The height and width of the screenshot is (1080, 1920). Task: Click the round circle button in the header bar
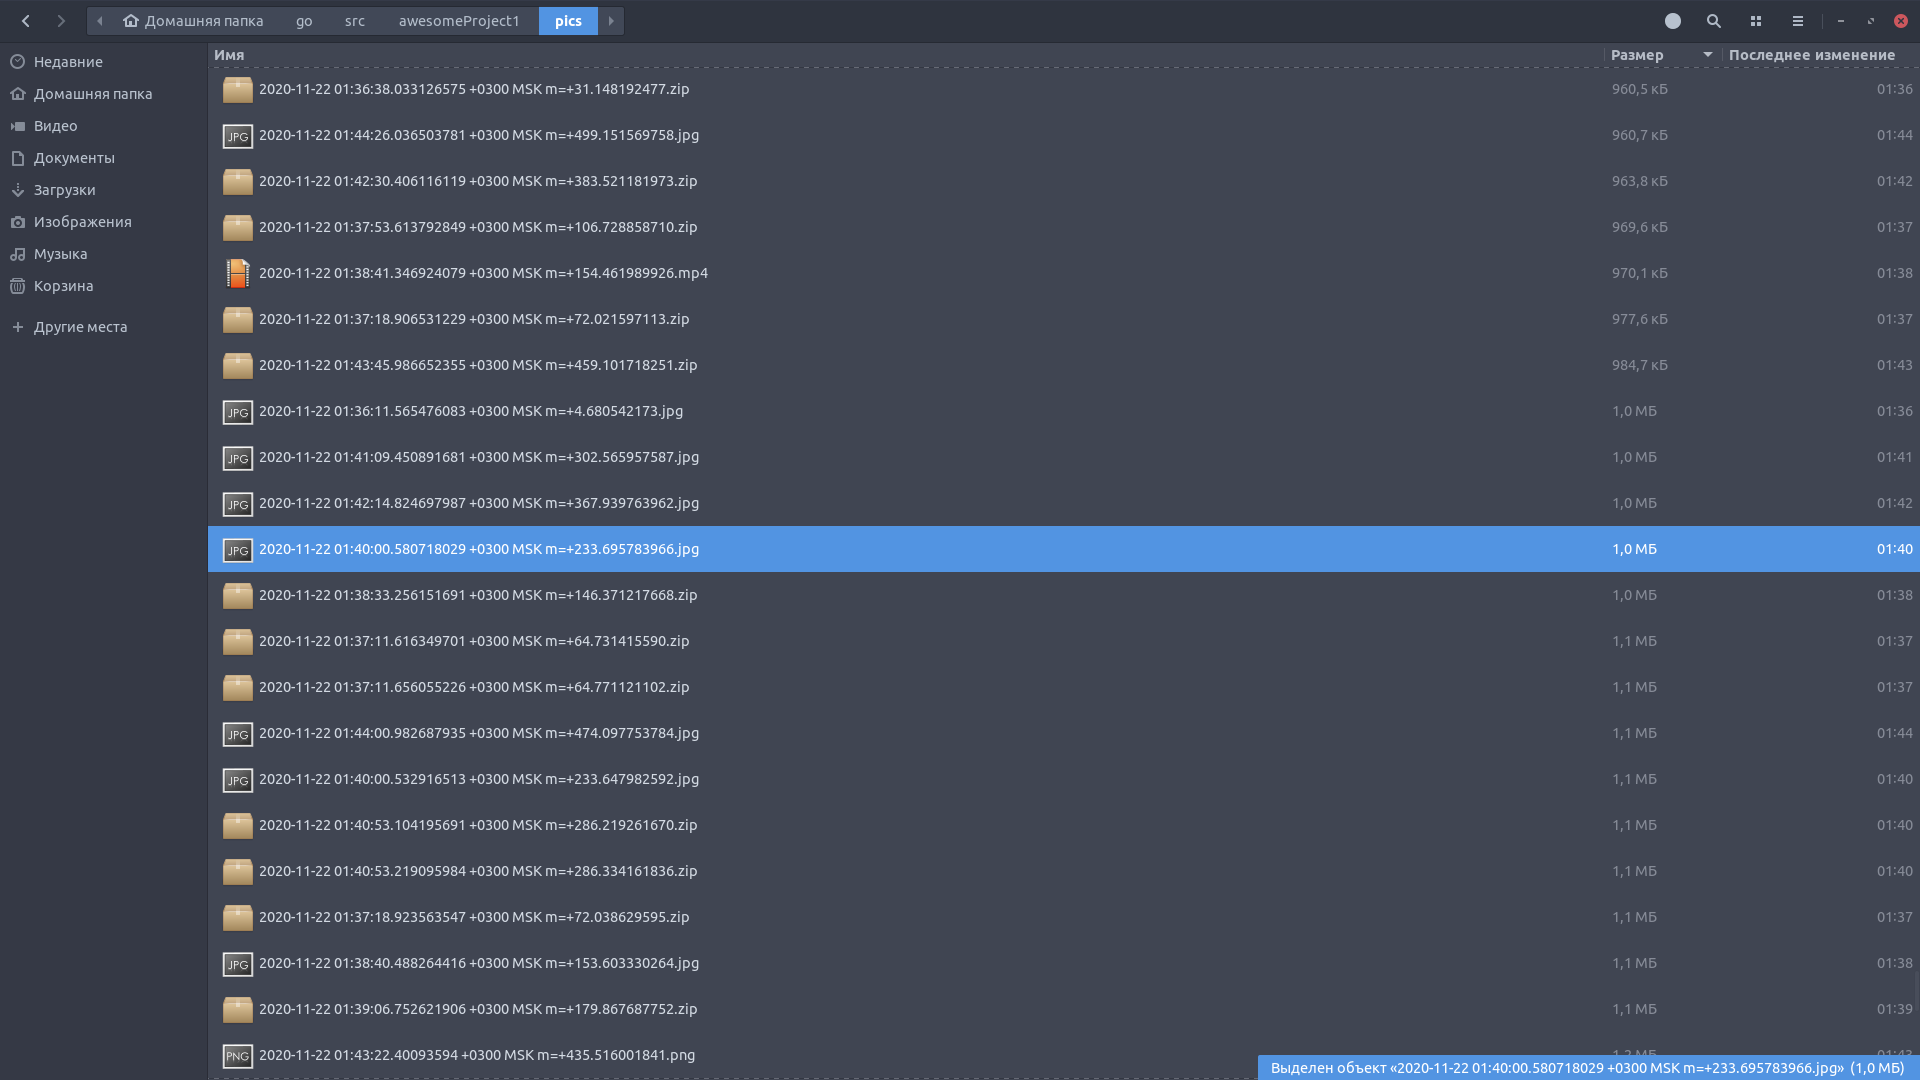(x=1672, y=21)
